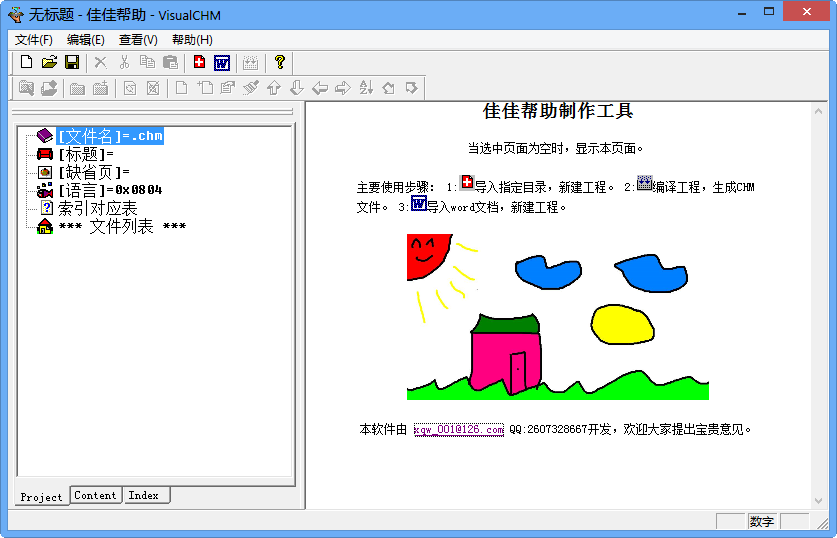Click the grayed move up arrow icon

[x=274, y=88]
